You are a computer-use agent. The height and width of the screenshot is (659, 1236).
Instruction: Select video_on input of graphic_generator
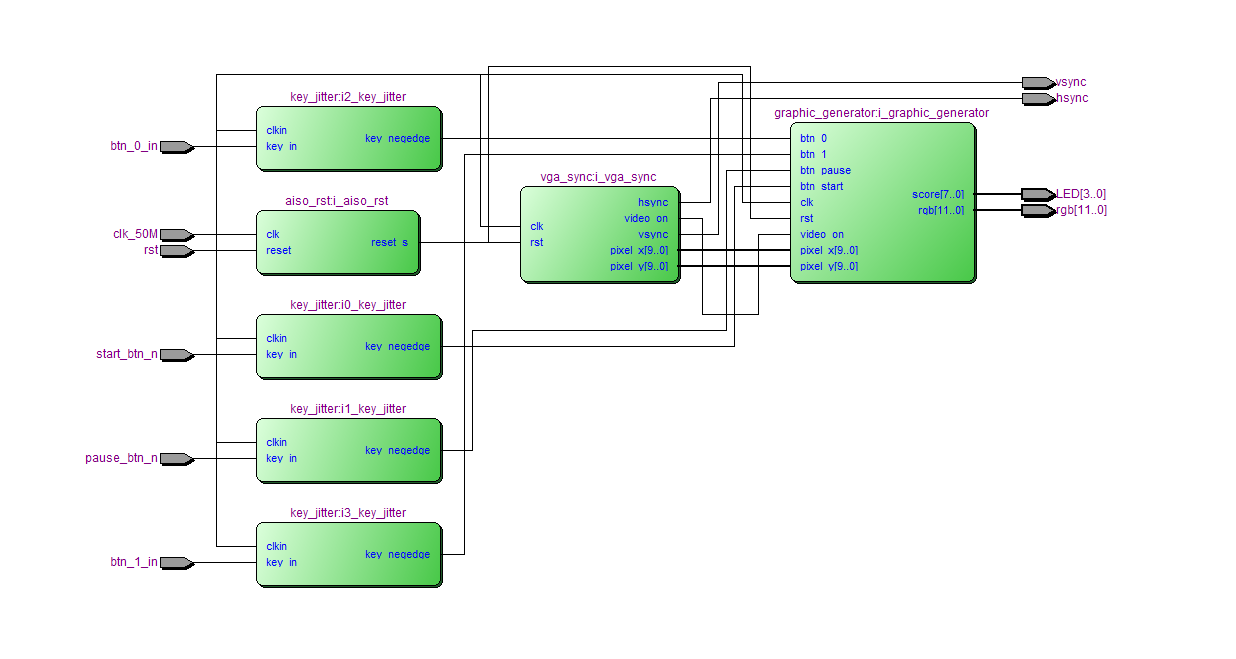click(822, 234)
